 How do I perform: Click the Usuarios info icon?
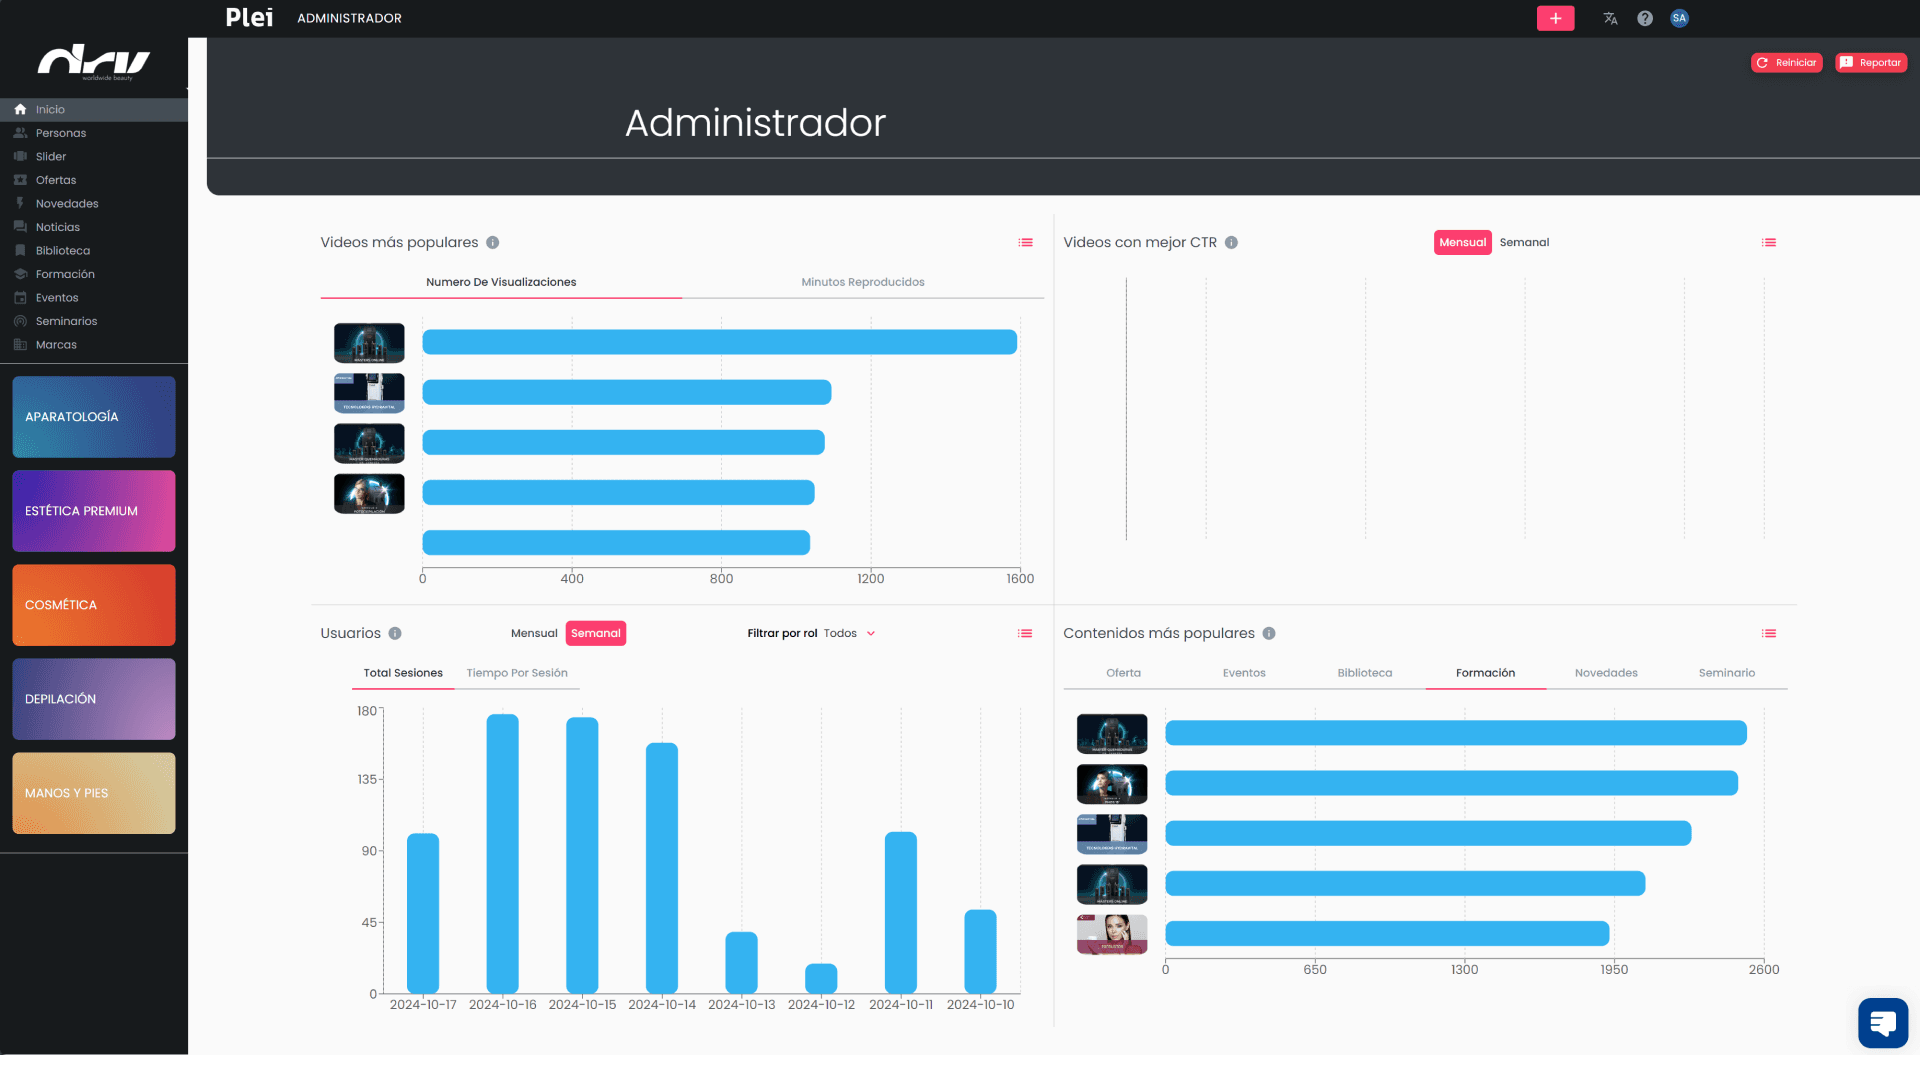[x=395, y=633]
